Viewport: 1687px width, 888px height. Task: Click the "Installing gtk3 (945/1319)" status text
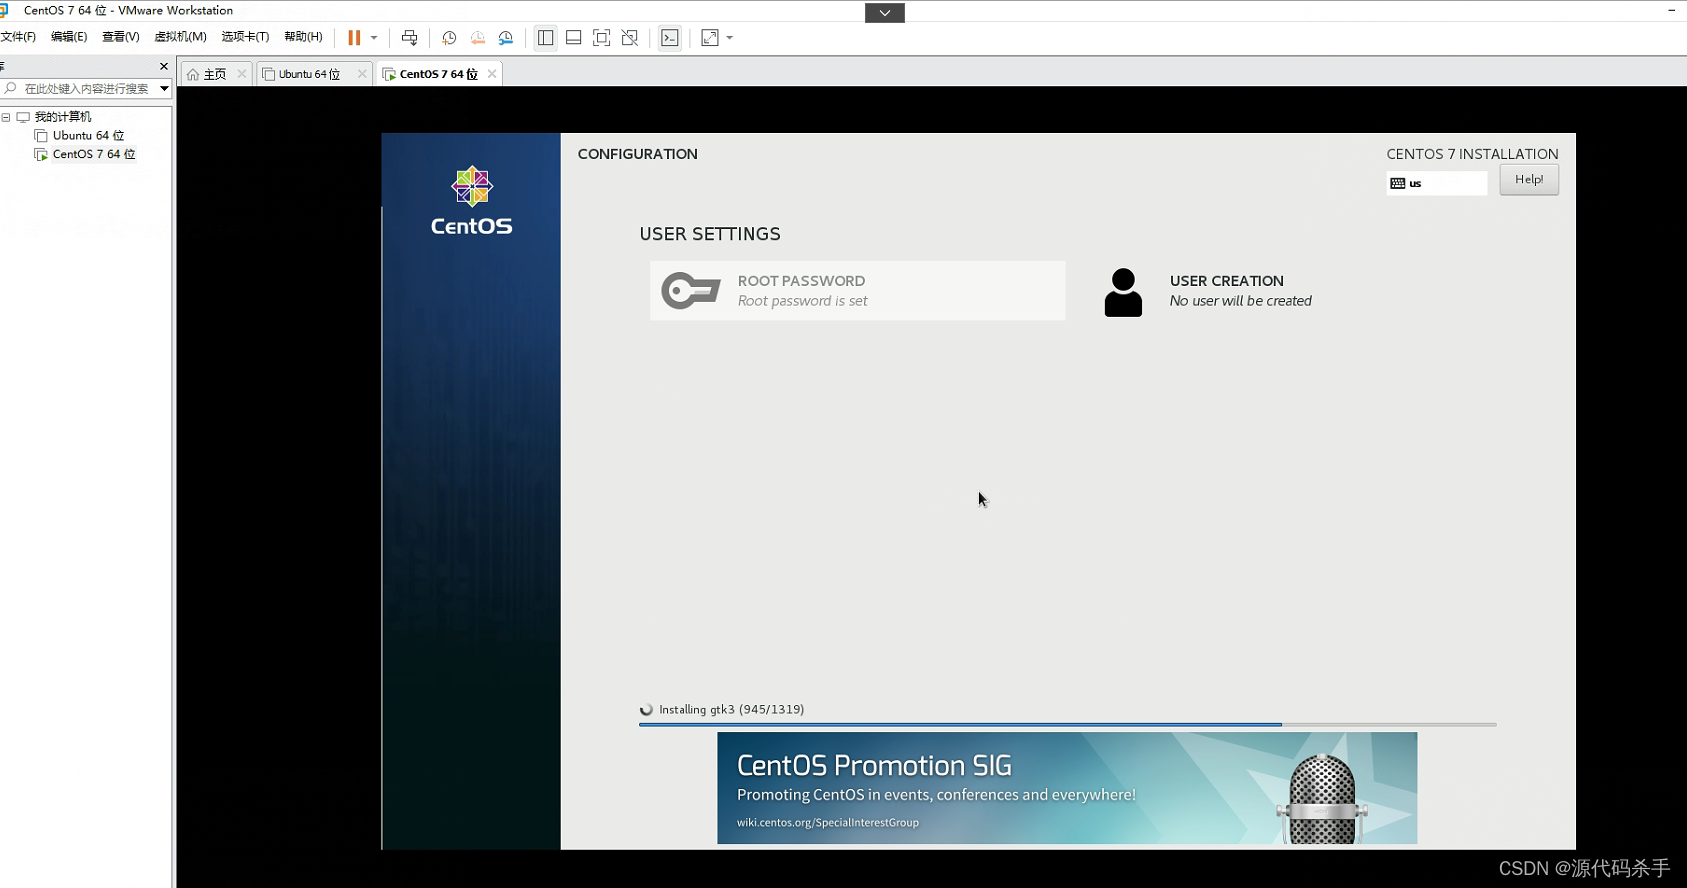[731, 710]
